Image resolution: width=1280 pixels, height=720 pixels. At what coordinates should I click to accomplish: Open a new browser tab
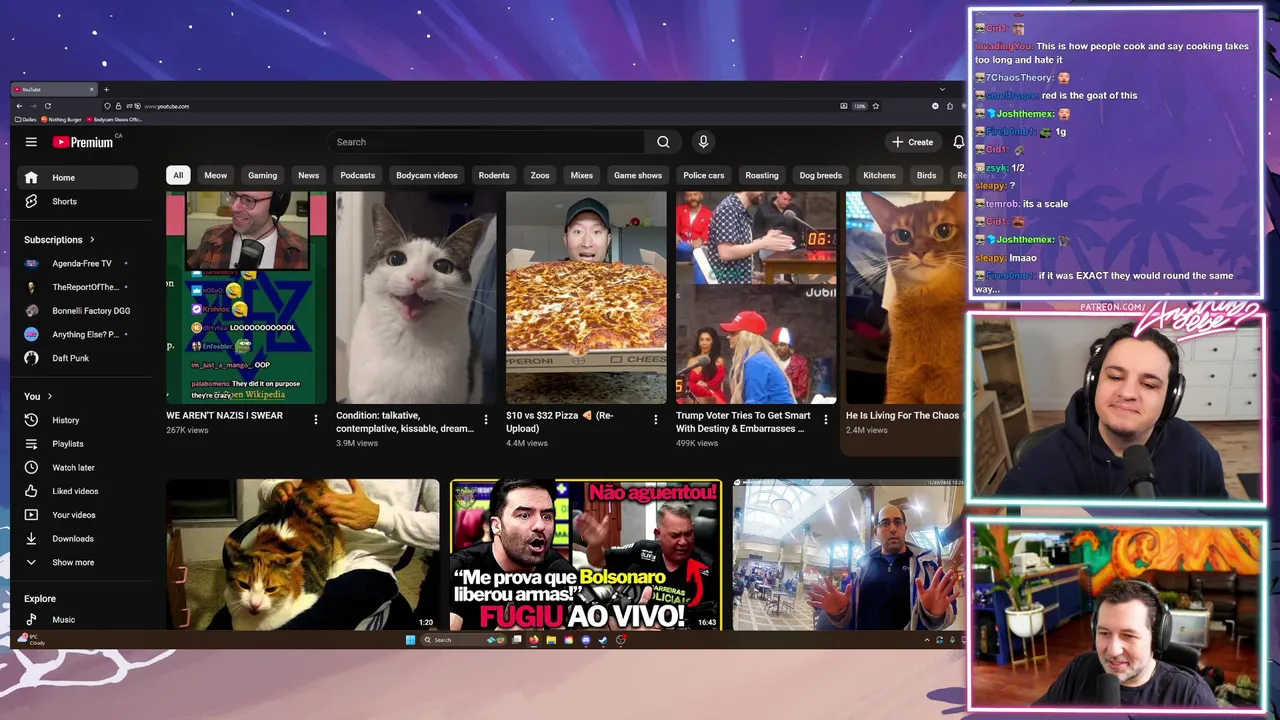click(x=106, y=89)
